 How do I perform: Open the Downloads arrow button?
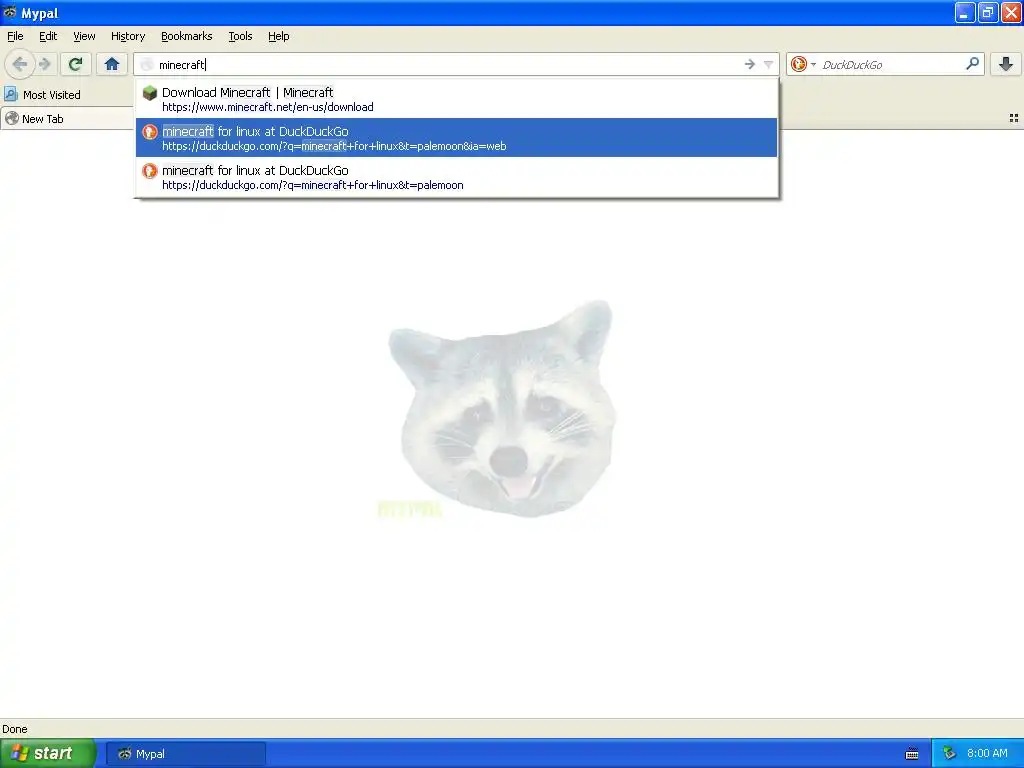pyautogui.click(x=1006, y=64)
